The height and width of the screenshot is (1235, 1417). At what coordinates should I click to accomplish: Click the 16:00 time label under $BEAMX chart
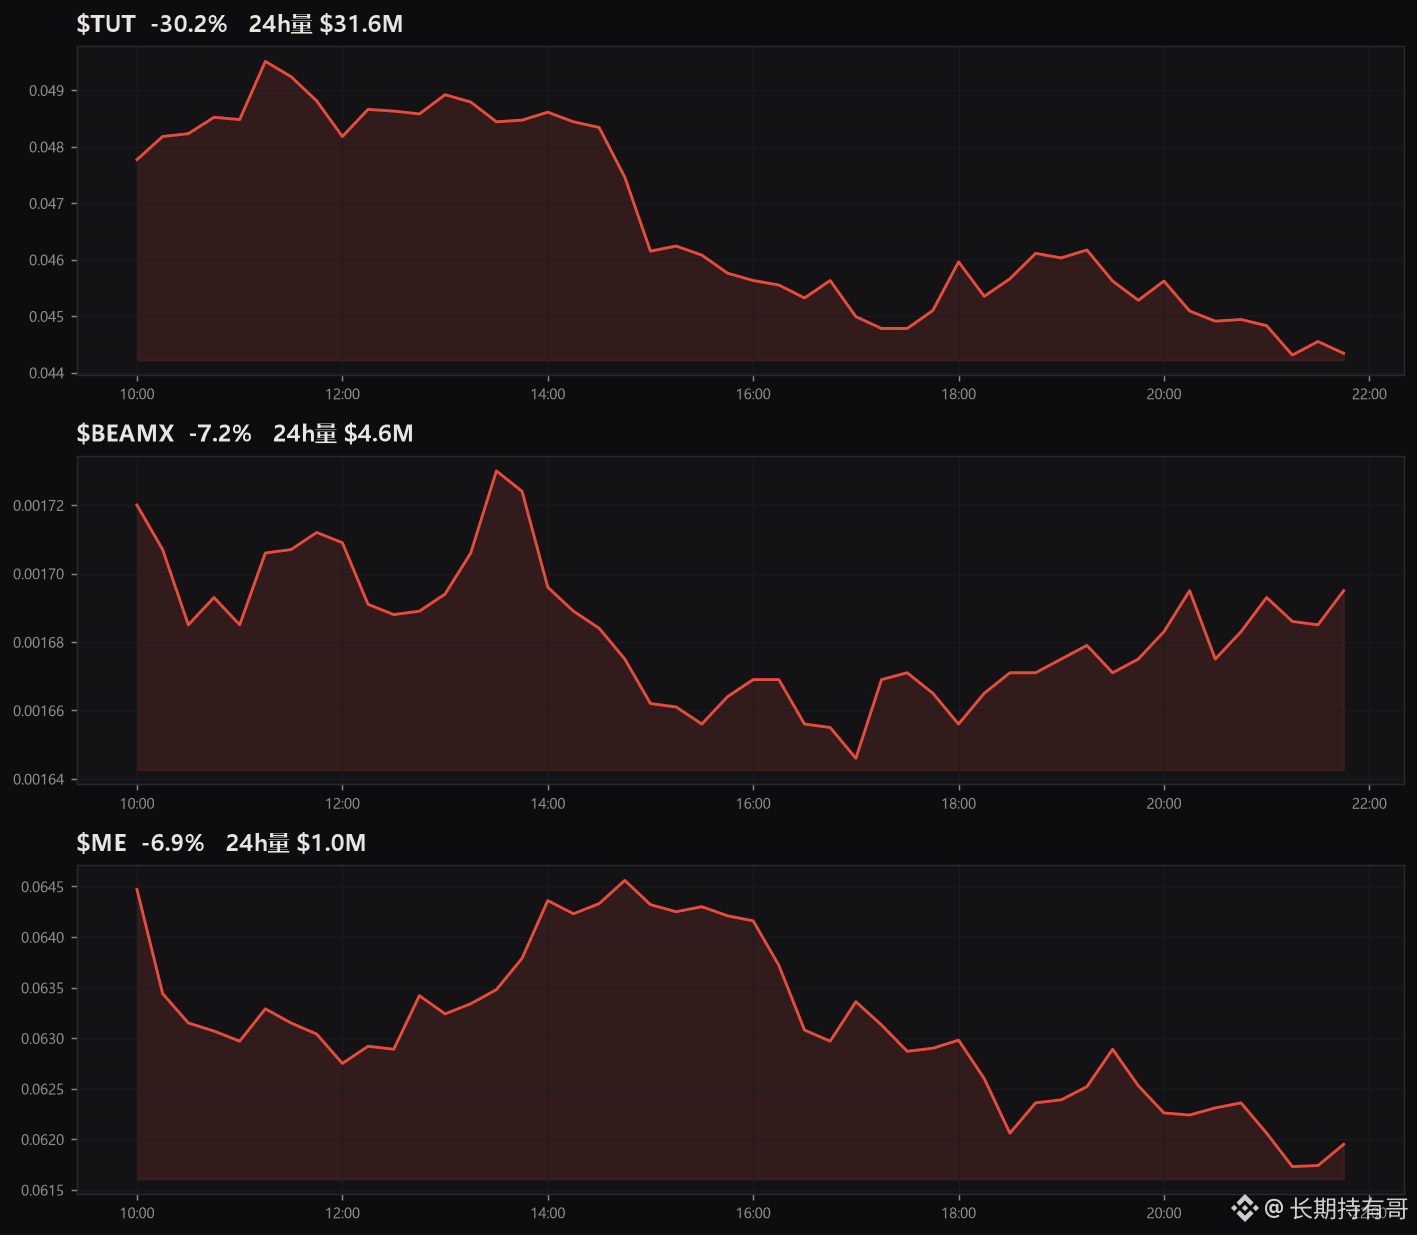(x=753, y=803)
